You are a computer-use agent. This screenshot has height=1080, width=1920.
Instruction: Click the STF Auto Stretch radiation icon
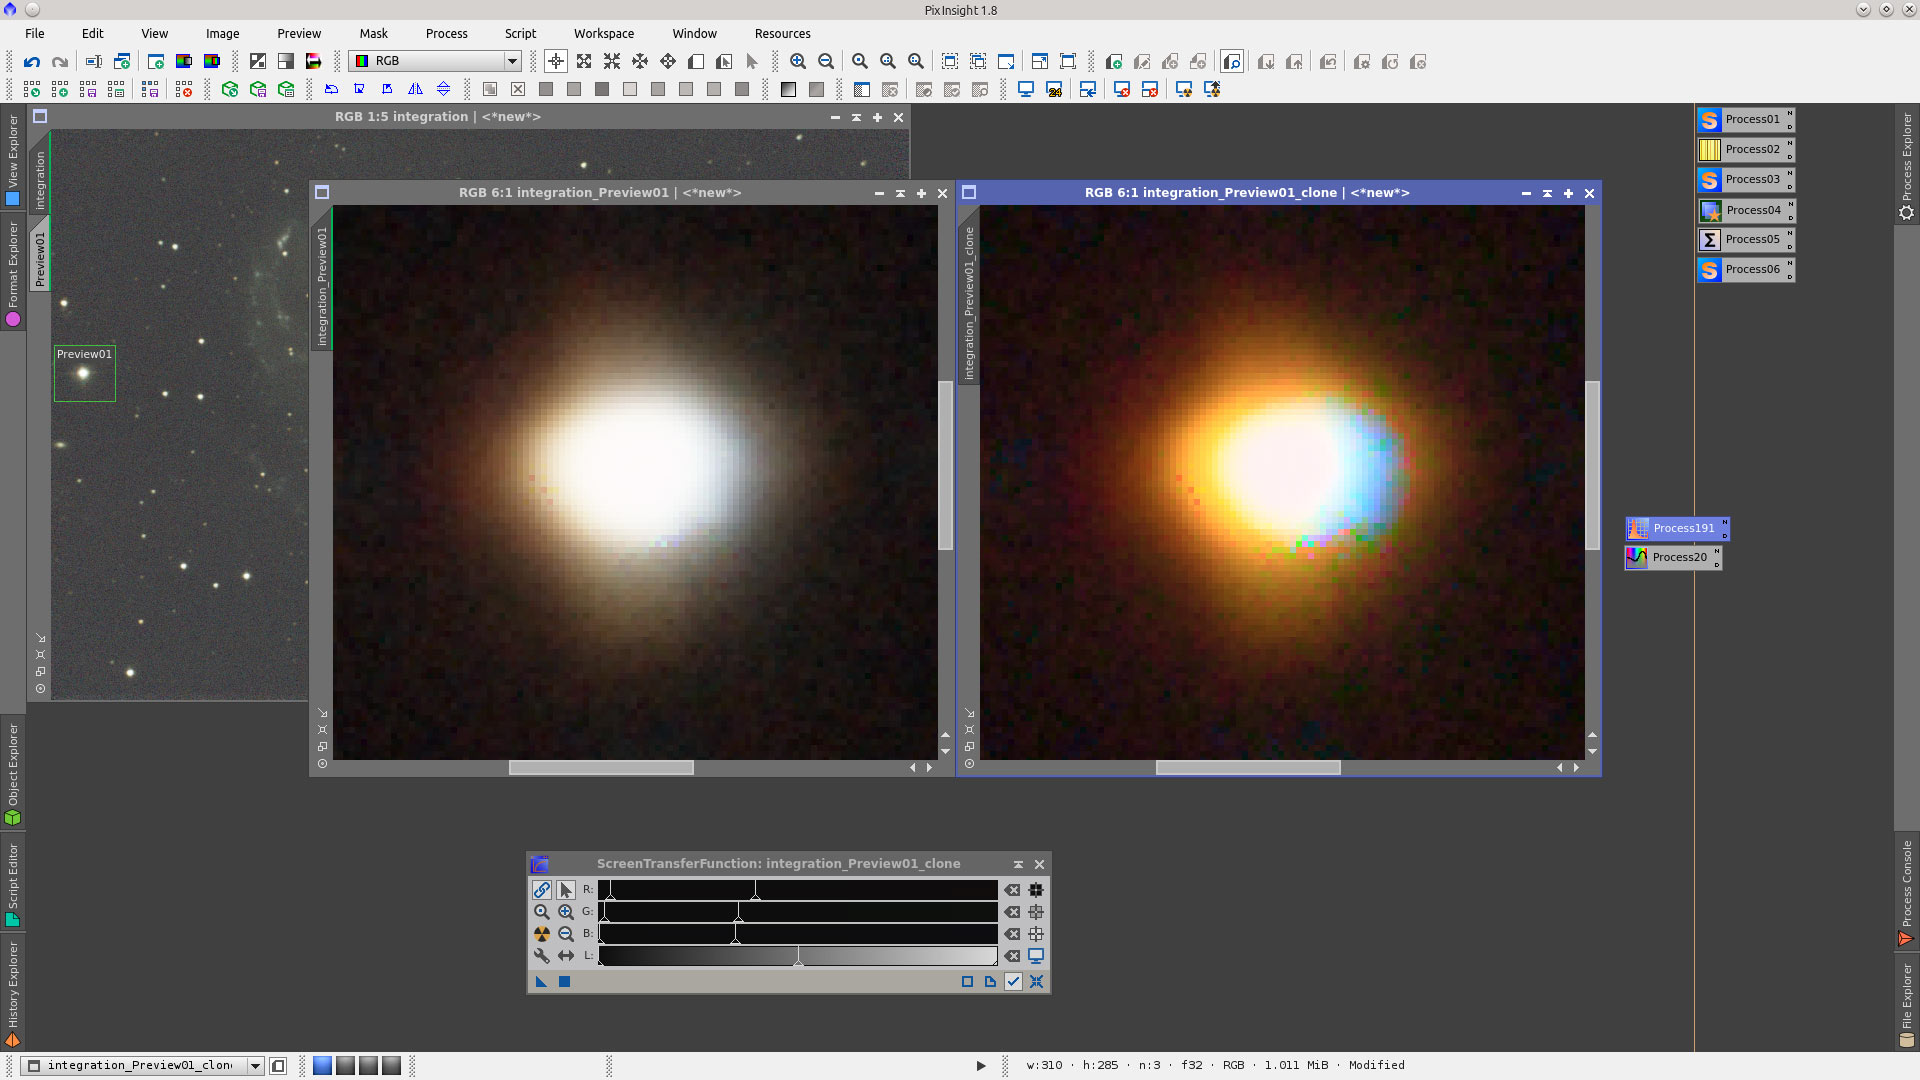542,934
